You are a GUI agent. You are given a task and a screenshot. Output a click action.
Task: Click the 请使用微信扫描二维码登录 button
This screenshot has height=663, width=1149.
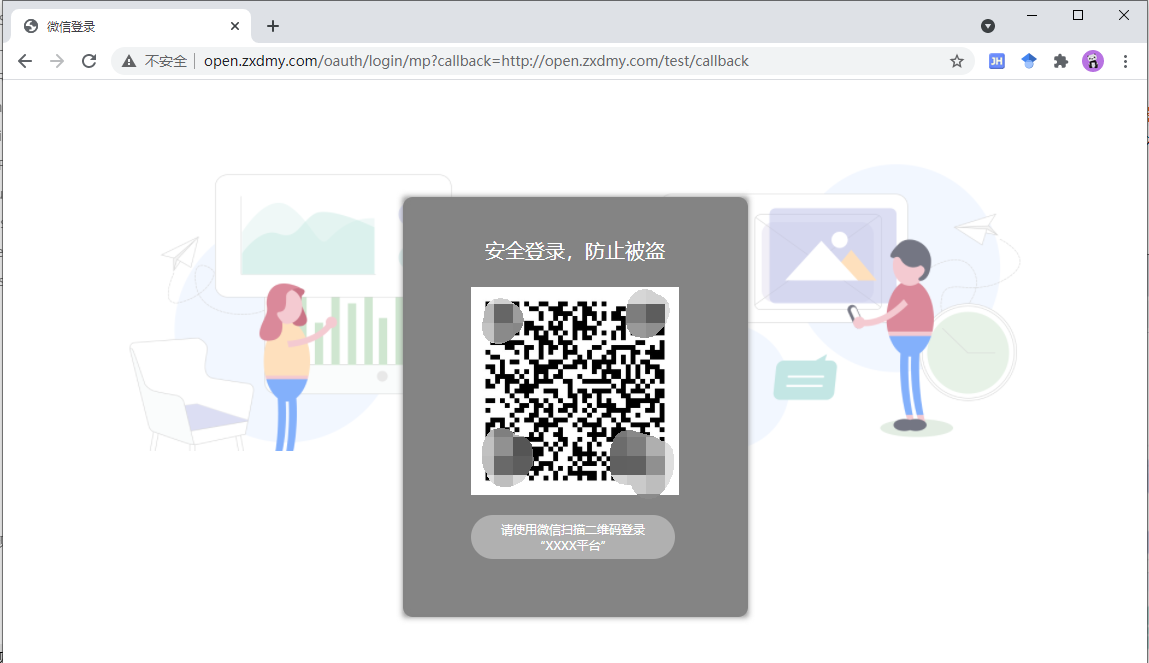coord(573,537)
